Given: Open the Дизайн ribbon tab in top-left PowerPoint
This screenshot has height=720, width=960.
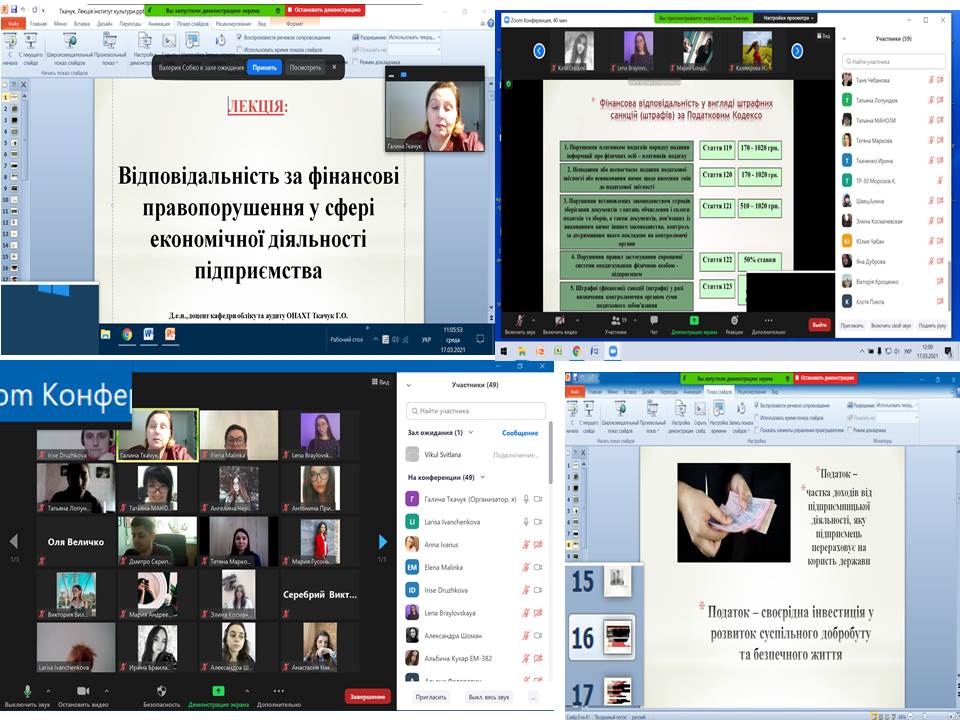Looking at the screenshot, I should click(105, 24).
